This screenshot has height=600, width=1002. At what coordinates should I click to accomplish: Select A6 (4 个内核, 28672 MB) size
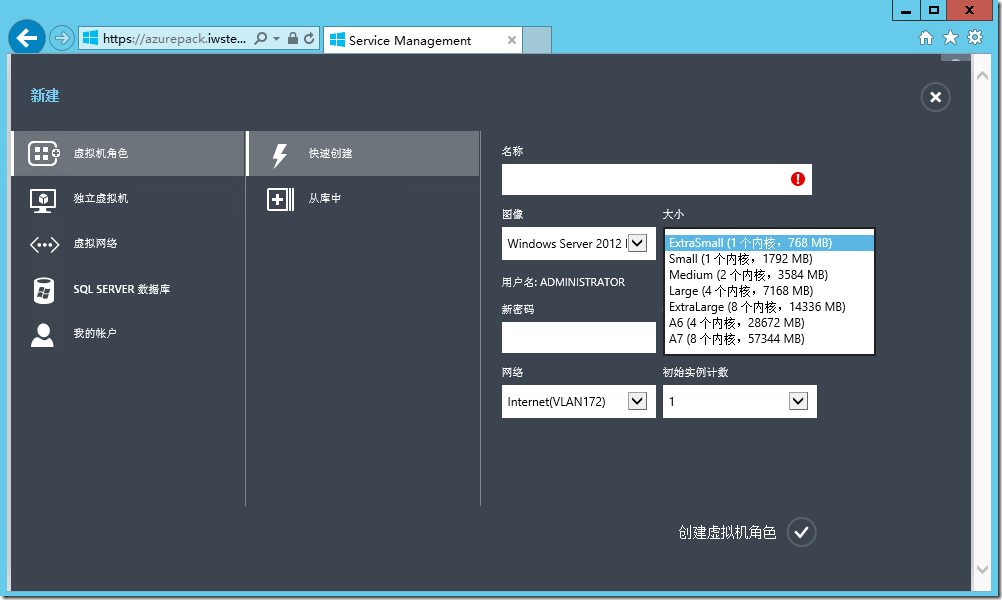[769, 323]
